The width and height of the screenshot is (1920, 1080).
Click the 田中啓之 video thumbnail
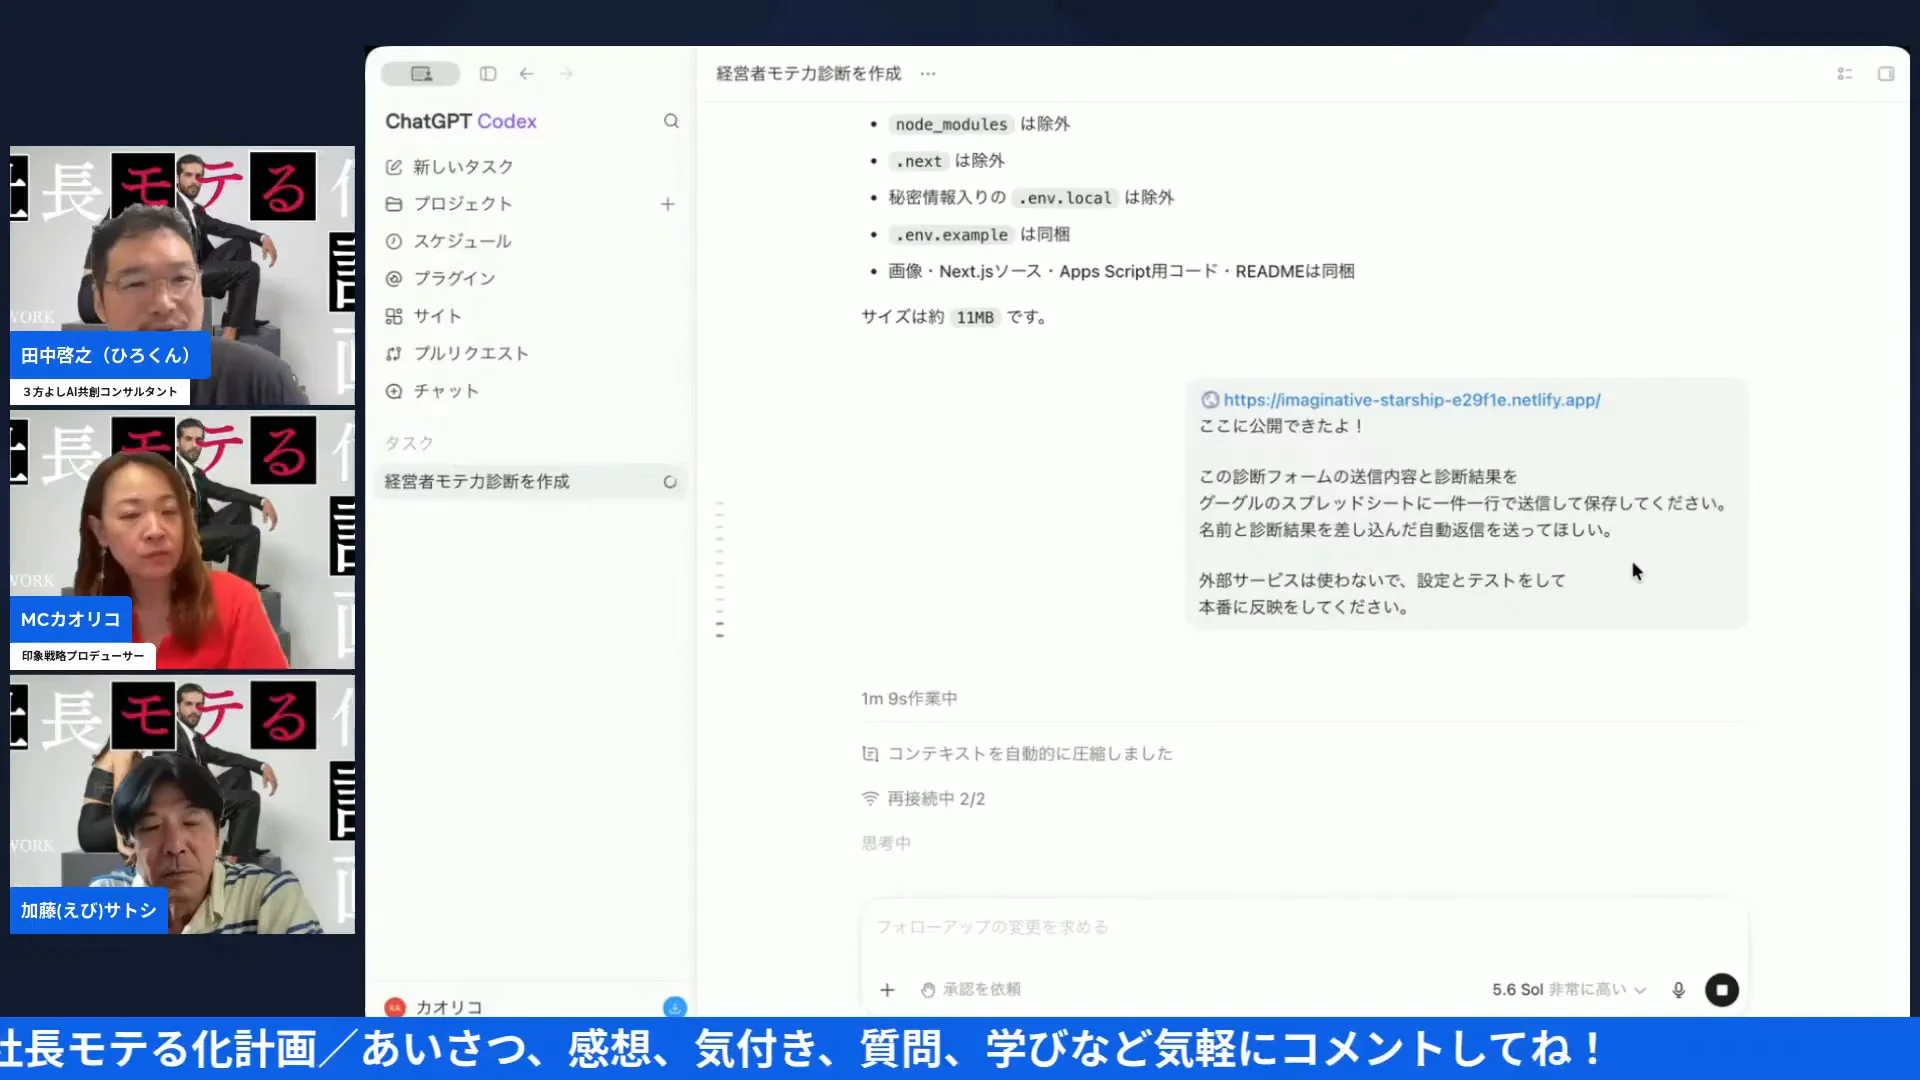[182, 276]
